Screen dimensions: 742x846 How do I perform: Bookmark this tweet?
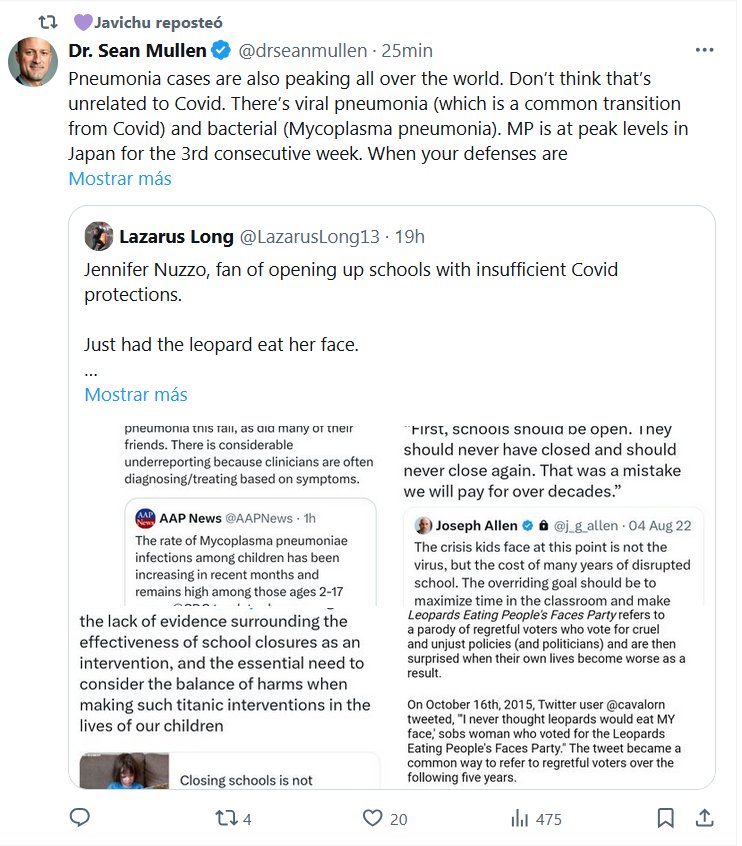[x=666, y=818]
